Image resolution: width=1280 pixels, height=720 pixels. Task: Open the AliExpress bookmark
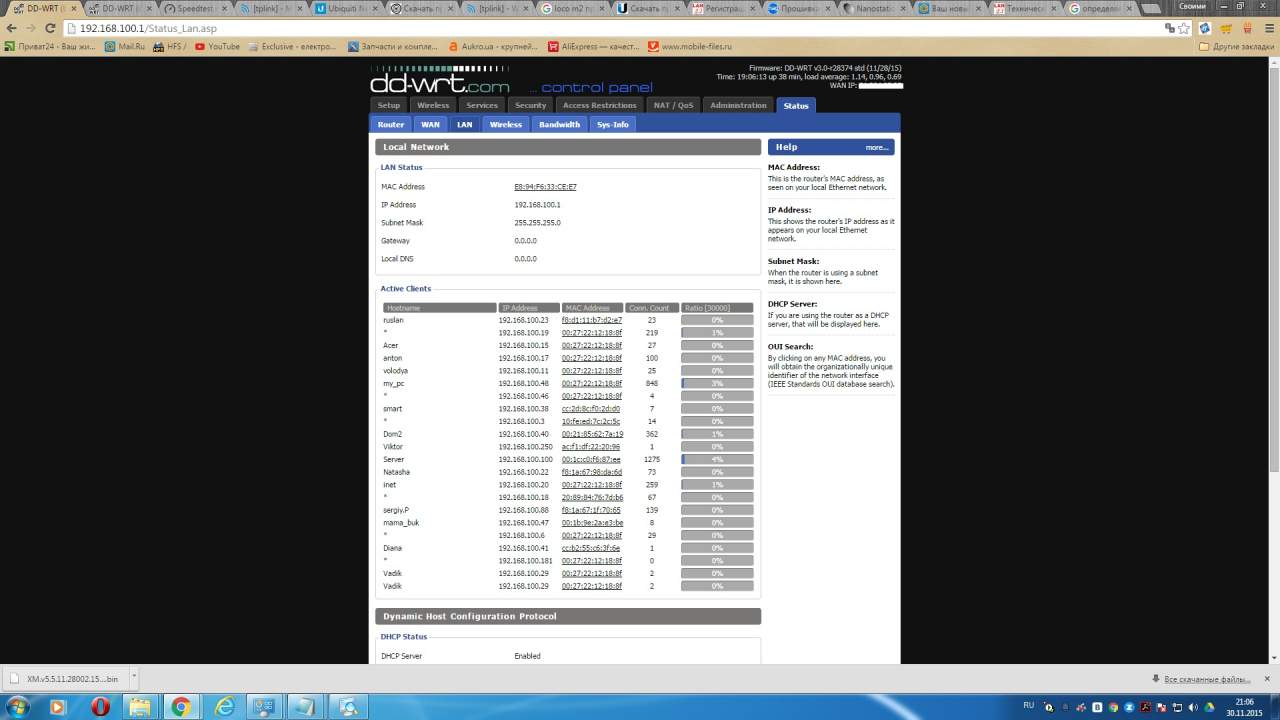click(592, 46)
